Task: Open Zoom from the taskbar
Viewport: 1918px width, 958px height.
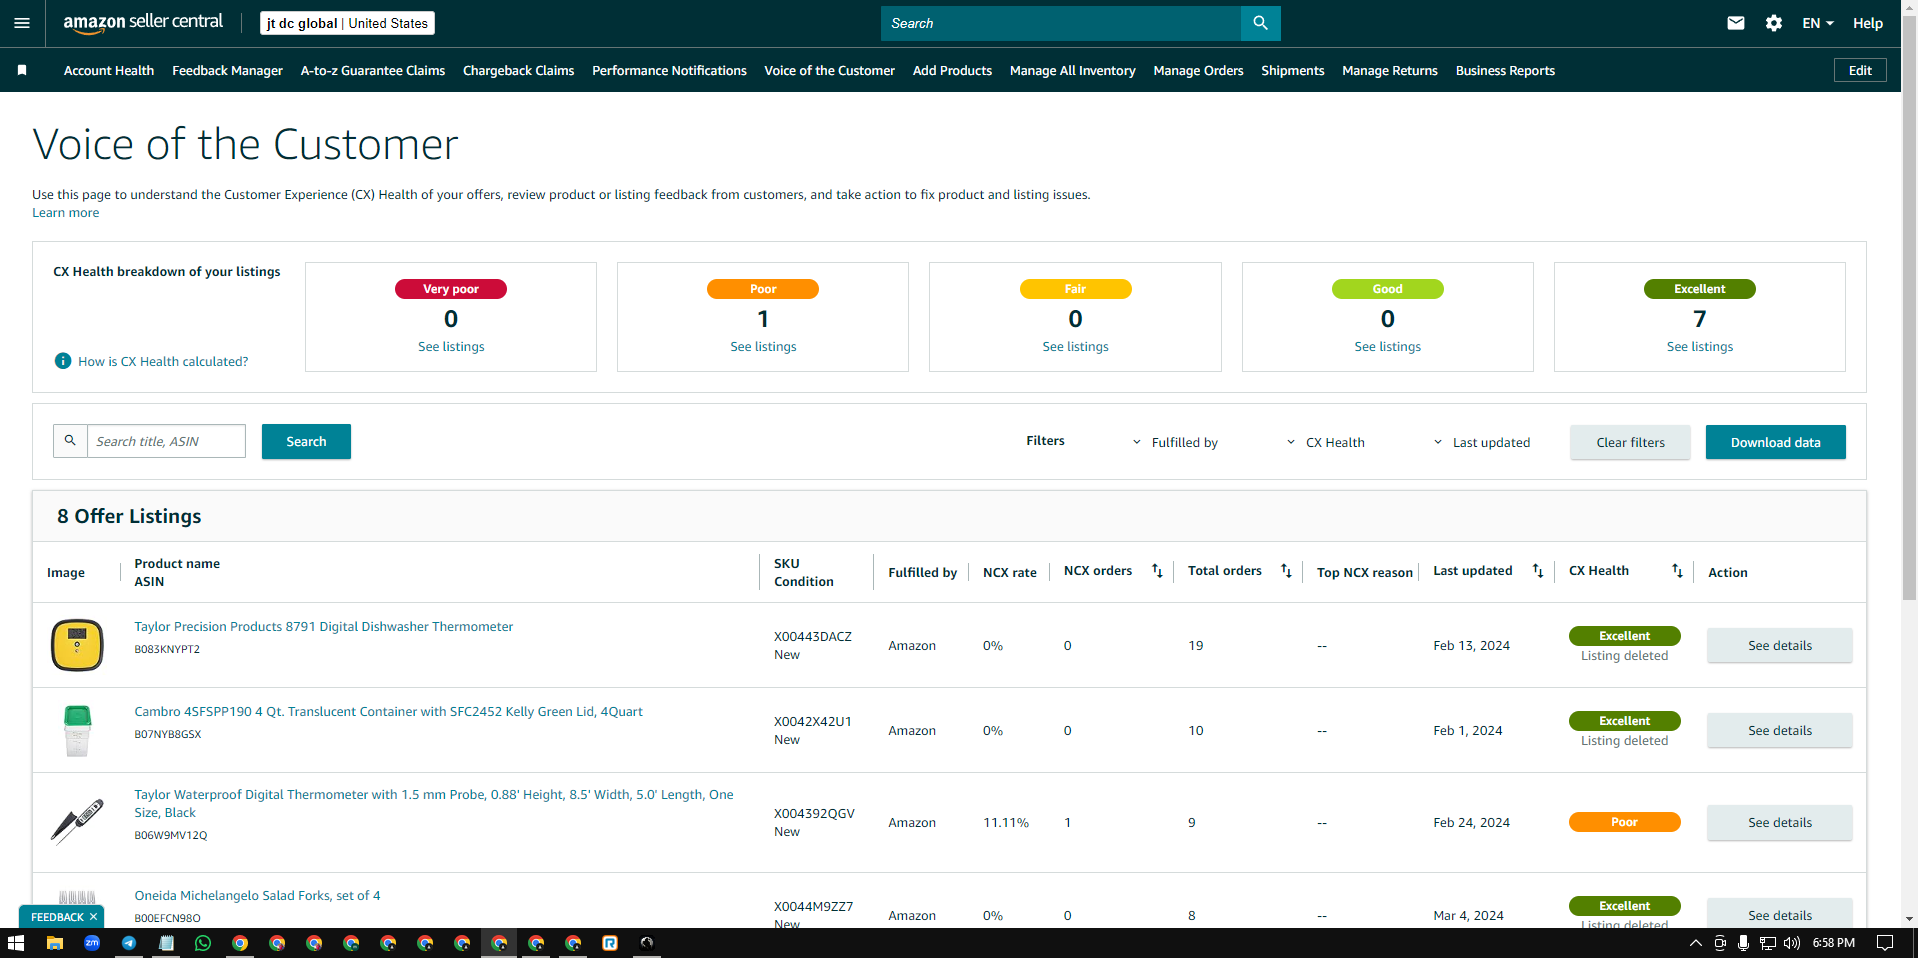Action: click(x=92, y=943)
